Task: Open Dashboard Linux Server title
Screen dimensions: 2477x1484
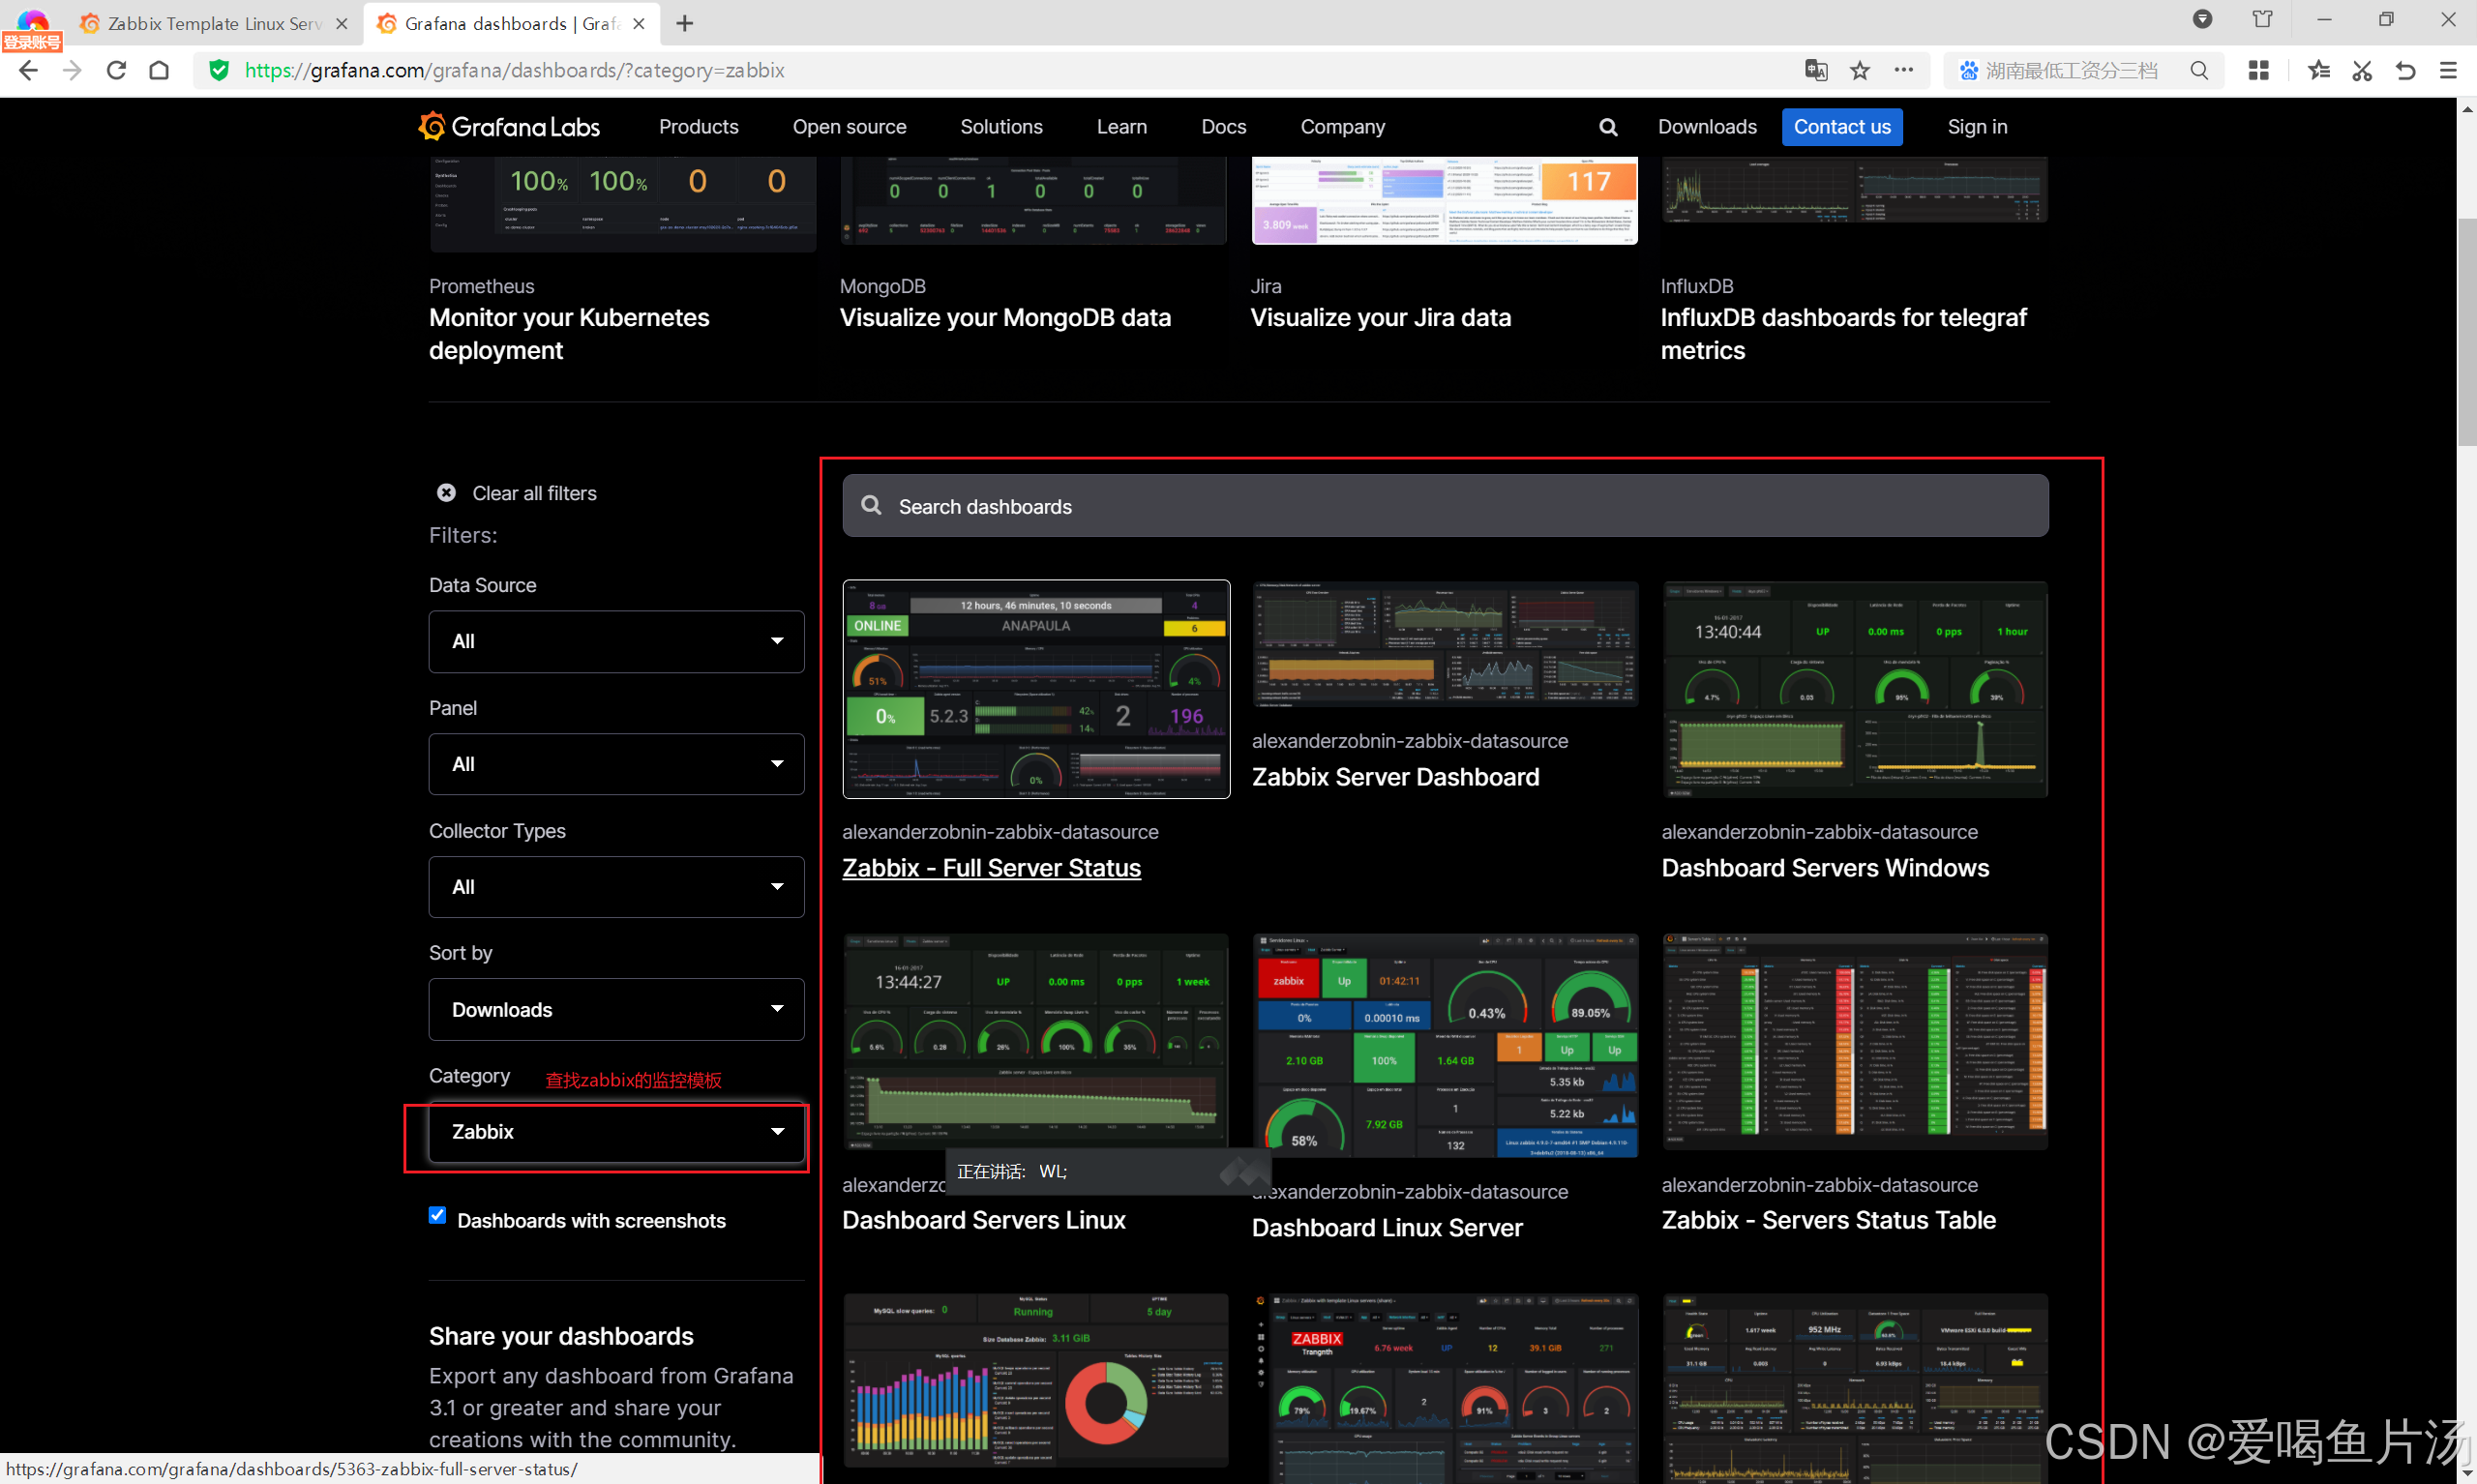Action: [x=1387, y=1228]
